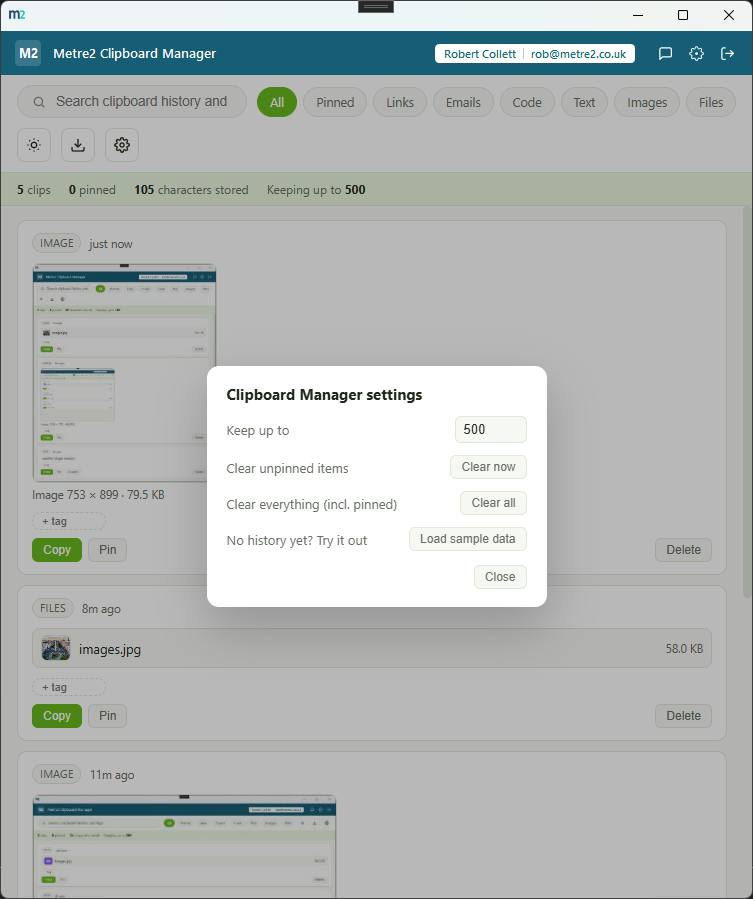The height and width of the screenshot is (899, 753).
Task: Add tag to the just now image clip
Action: click(69, 521)
